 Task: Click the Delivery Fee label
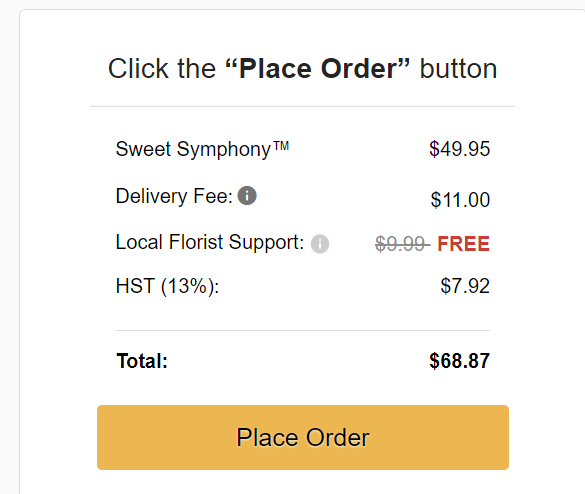pos(174,196)
